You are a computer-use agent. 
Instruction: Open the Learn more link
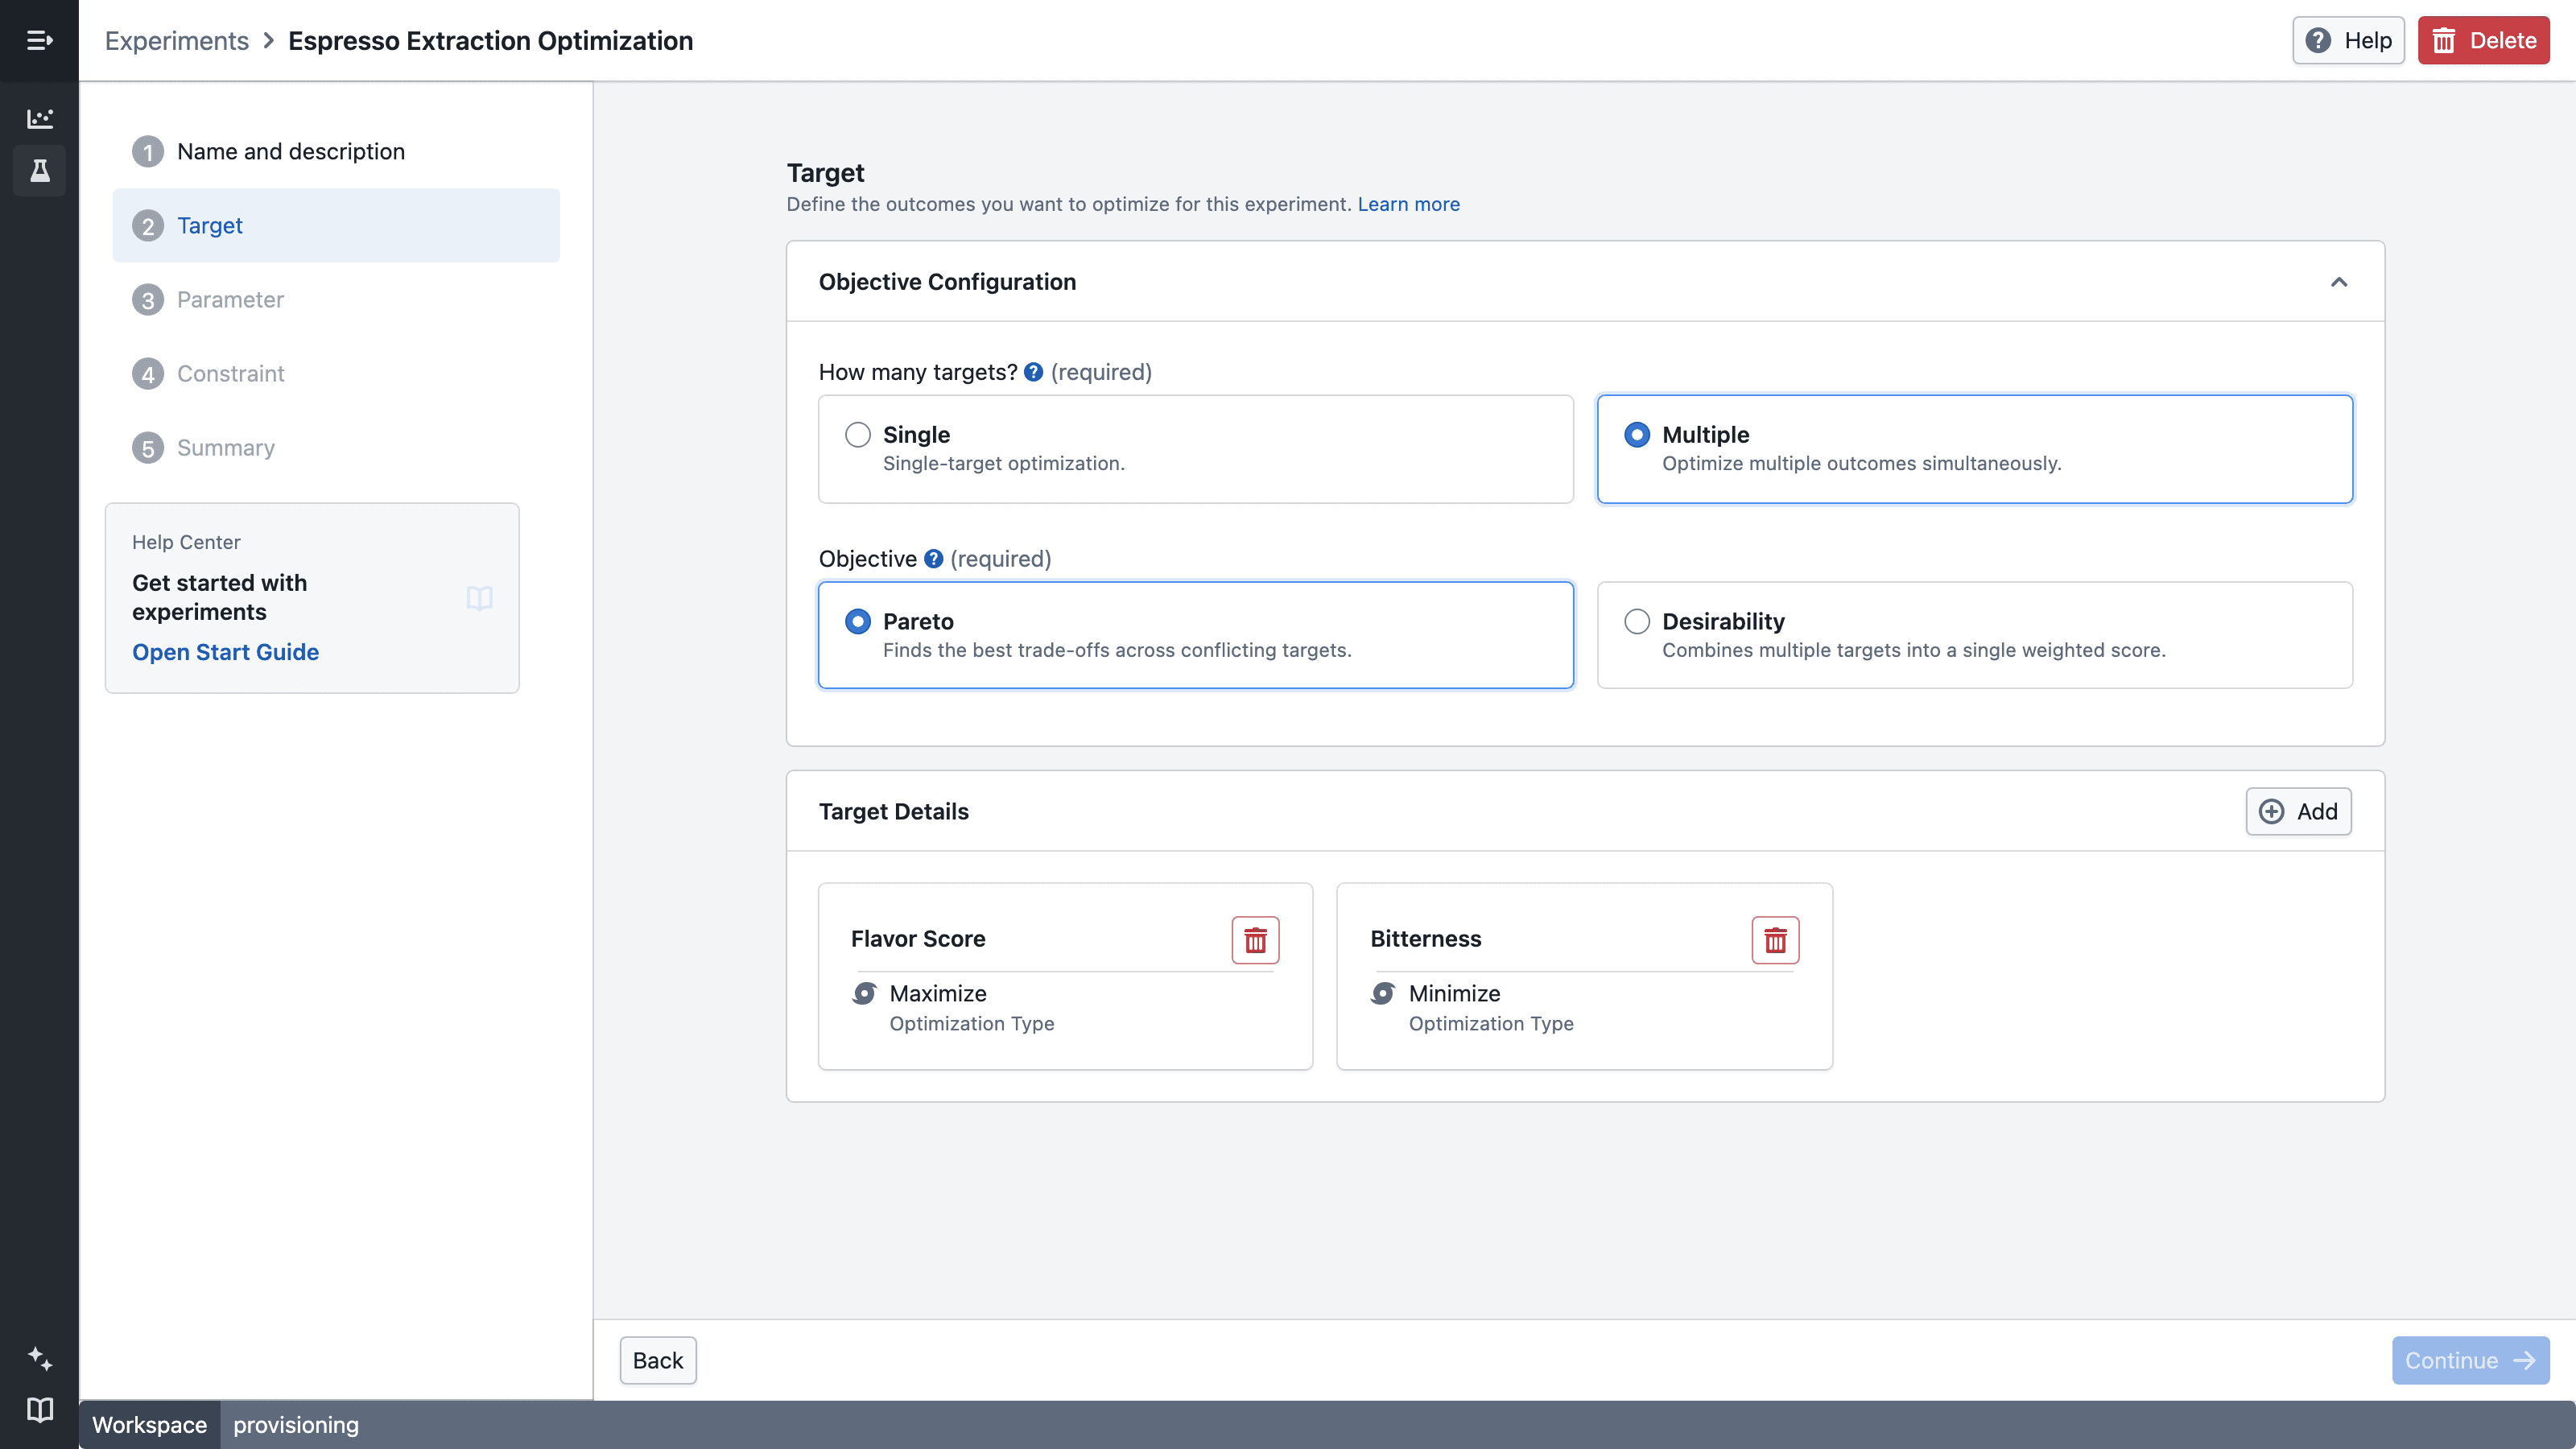(1408, 204)
